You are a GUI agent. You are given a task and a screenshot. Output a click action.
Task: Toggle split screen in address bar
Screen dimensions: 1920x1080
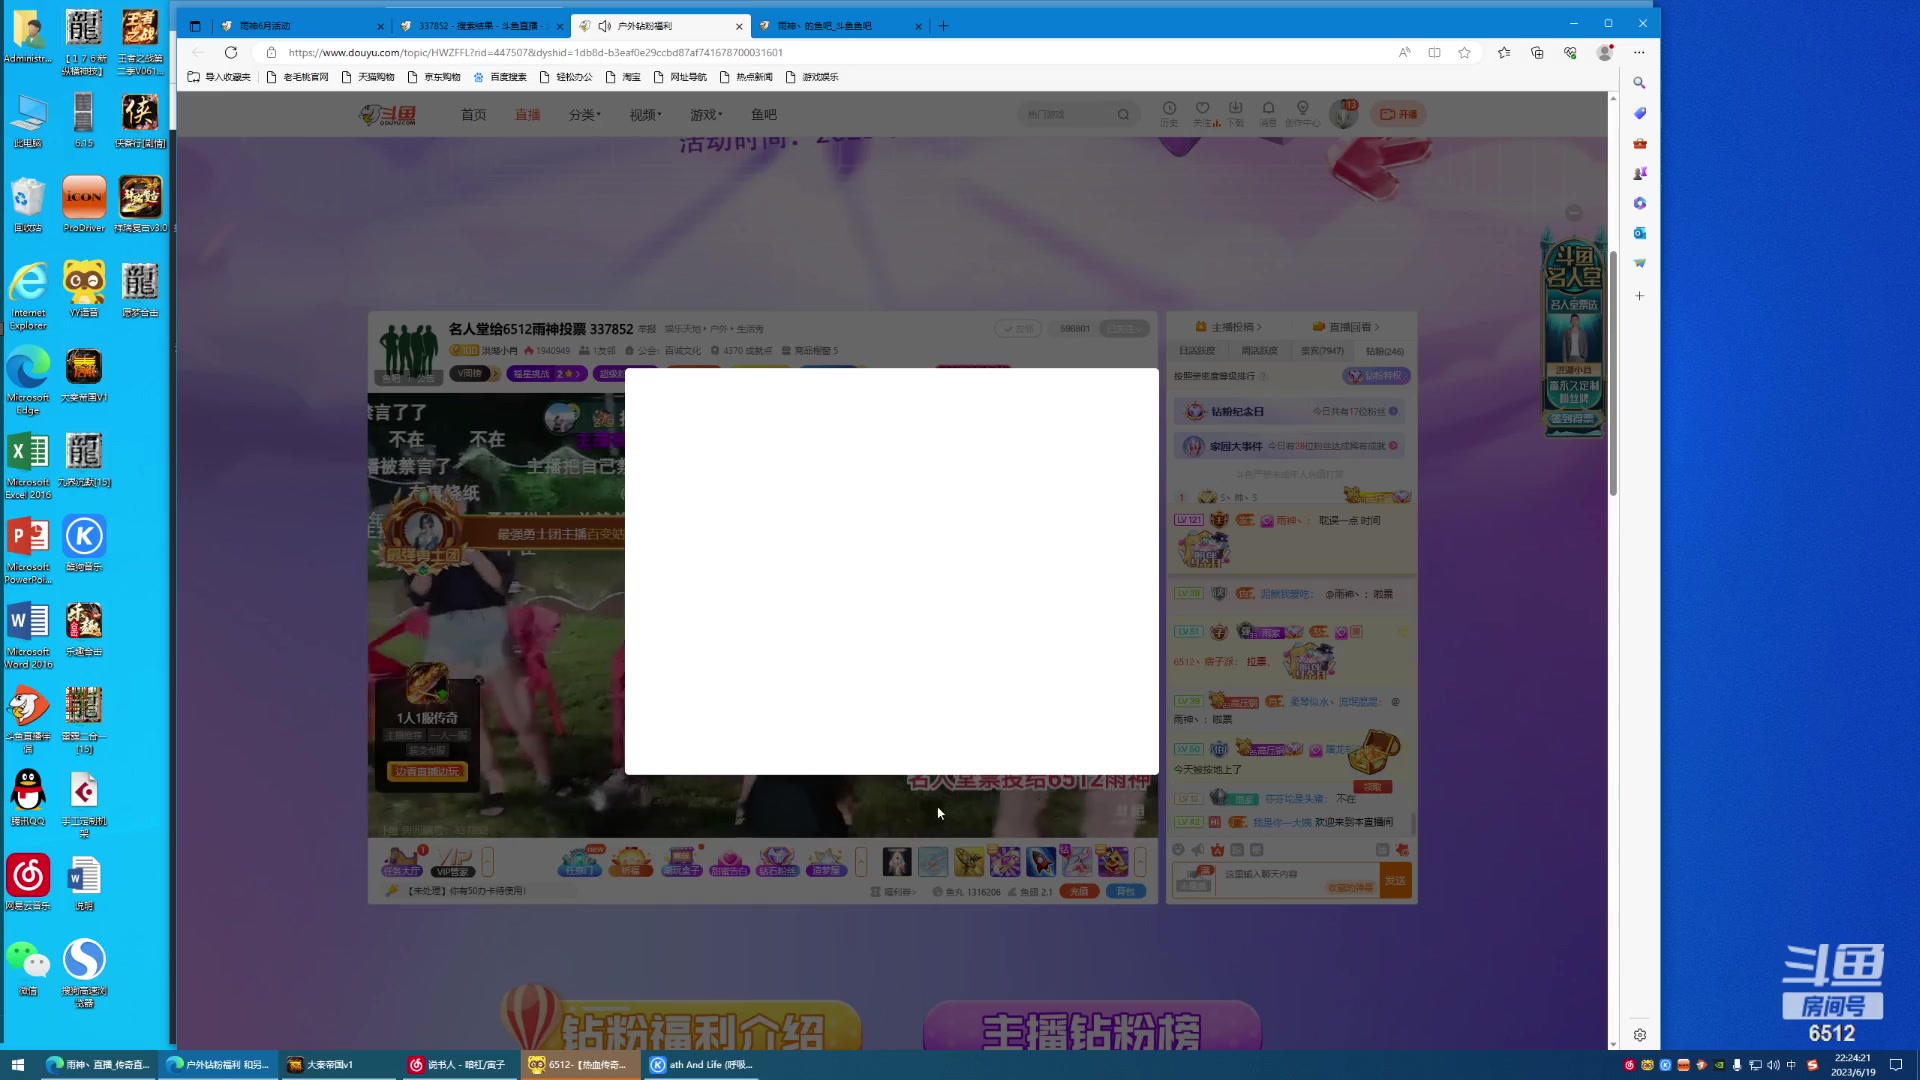click(1434, 53)
